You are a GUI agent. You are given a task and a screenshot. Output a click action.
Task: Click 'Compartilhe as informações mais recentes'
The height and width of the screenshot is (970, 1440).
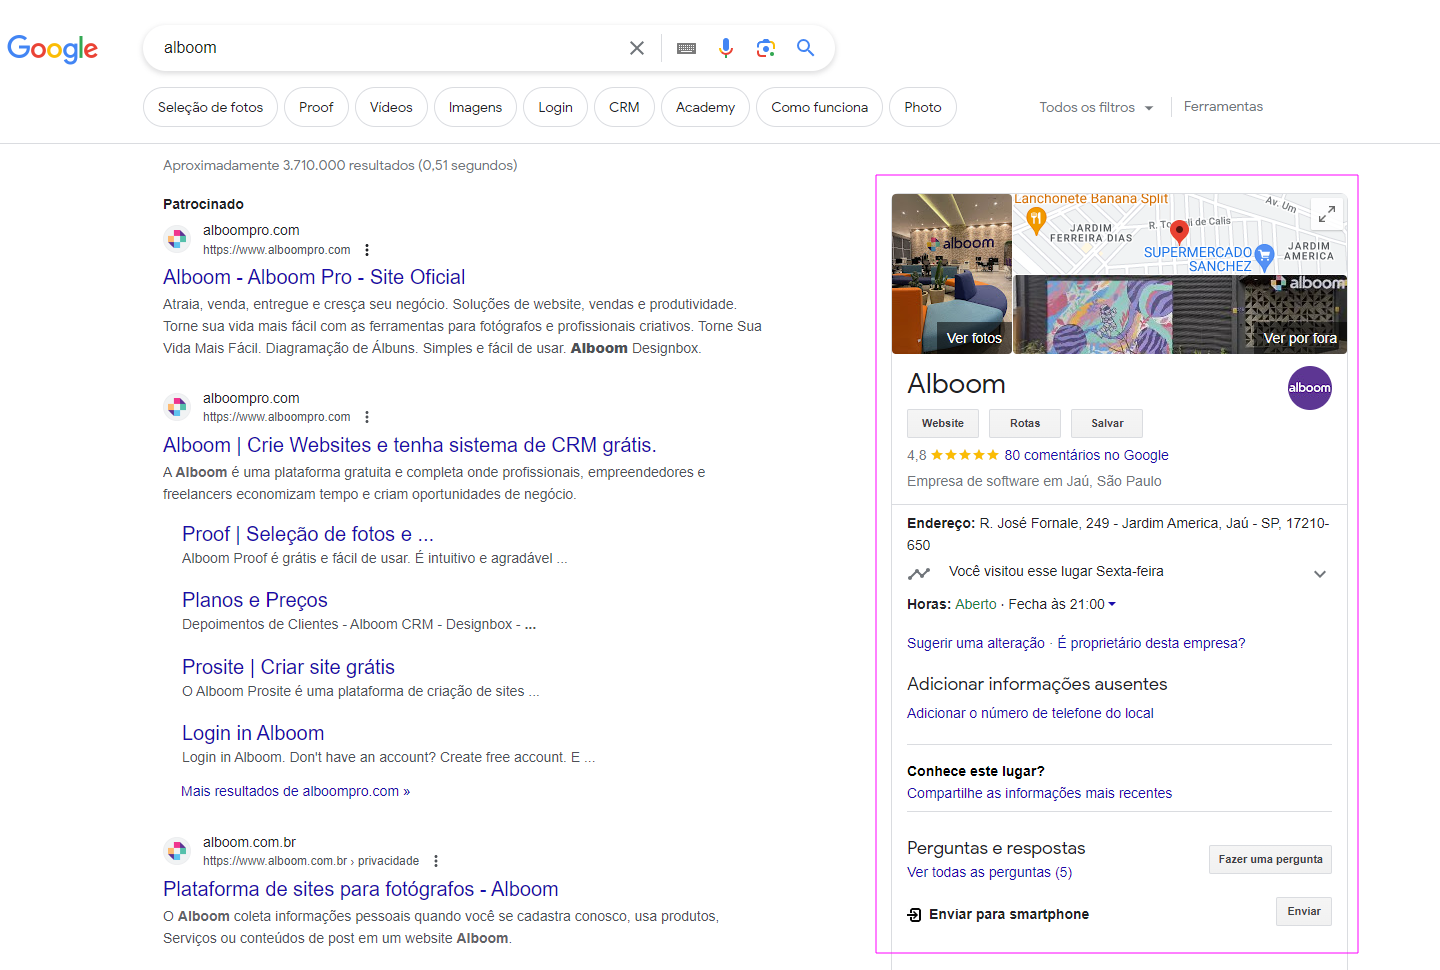(x=1039, y=793)
